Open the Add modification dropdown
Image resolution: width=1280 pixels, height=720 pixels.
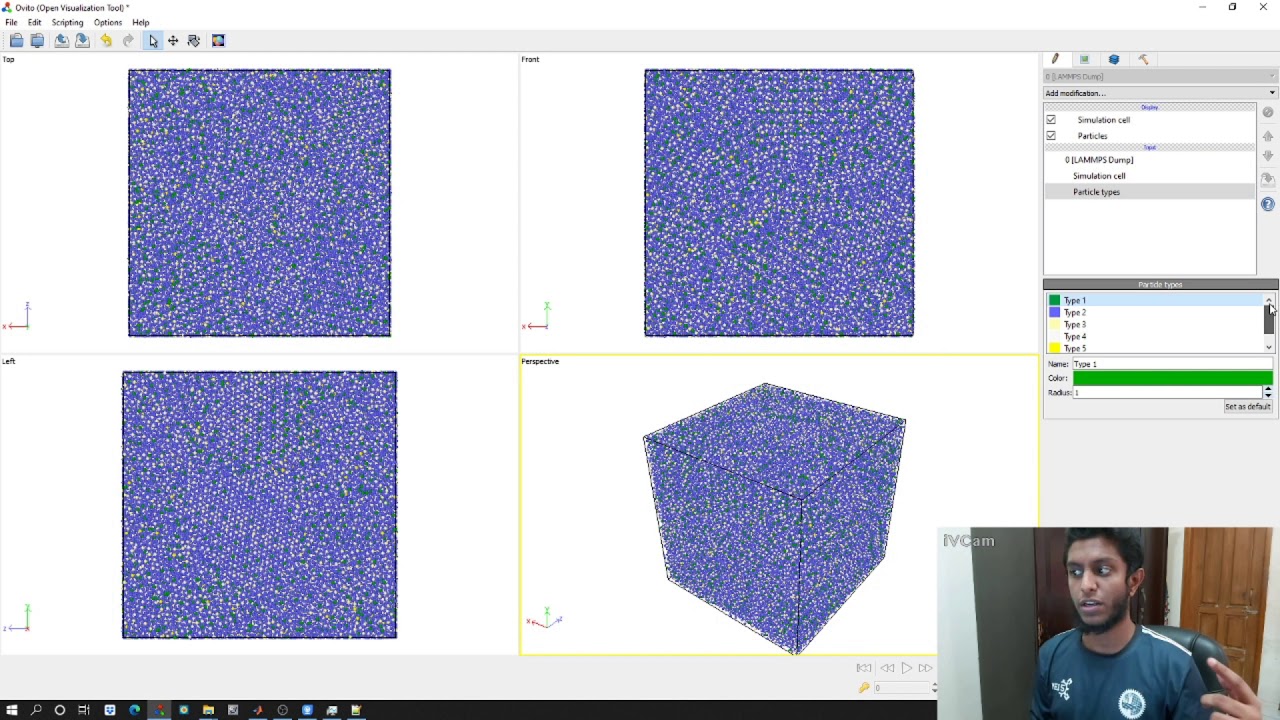pos(1160,93)
